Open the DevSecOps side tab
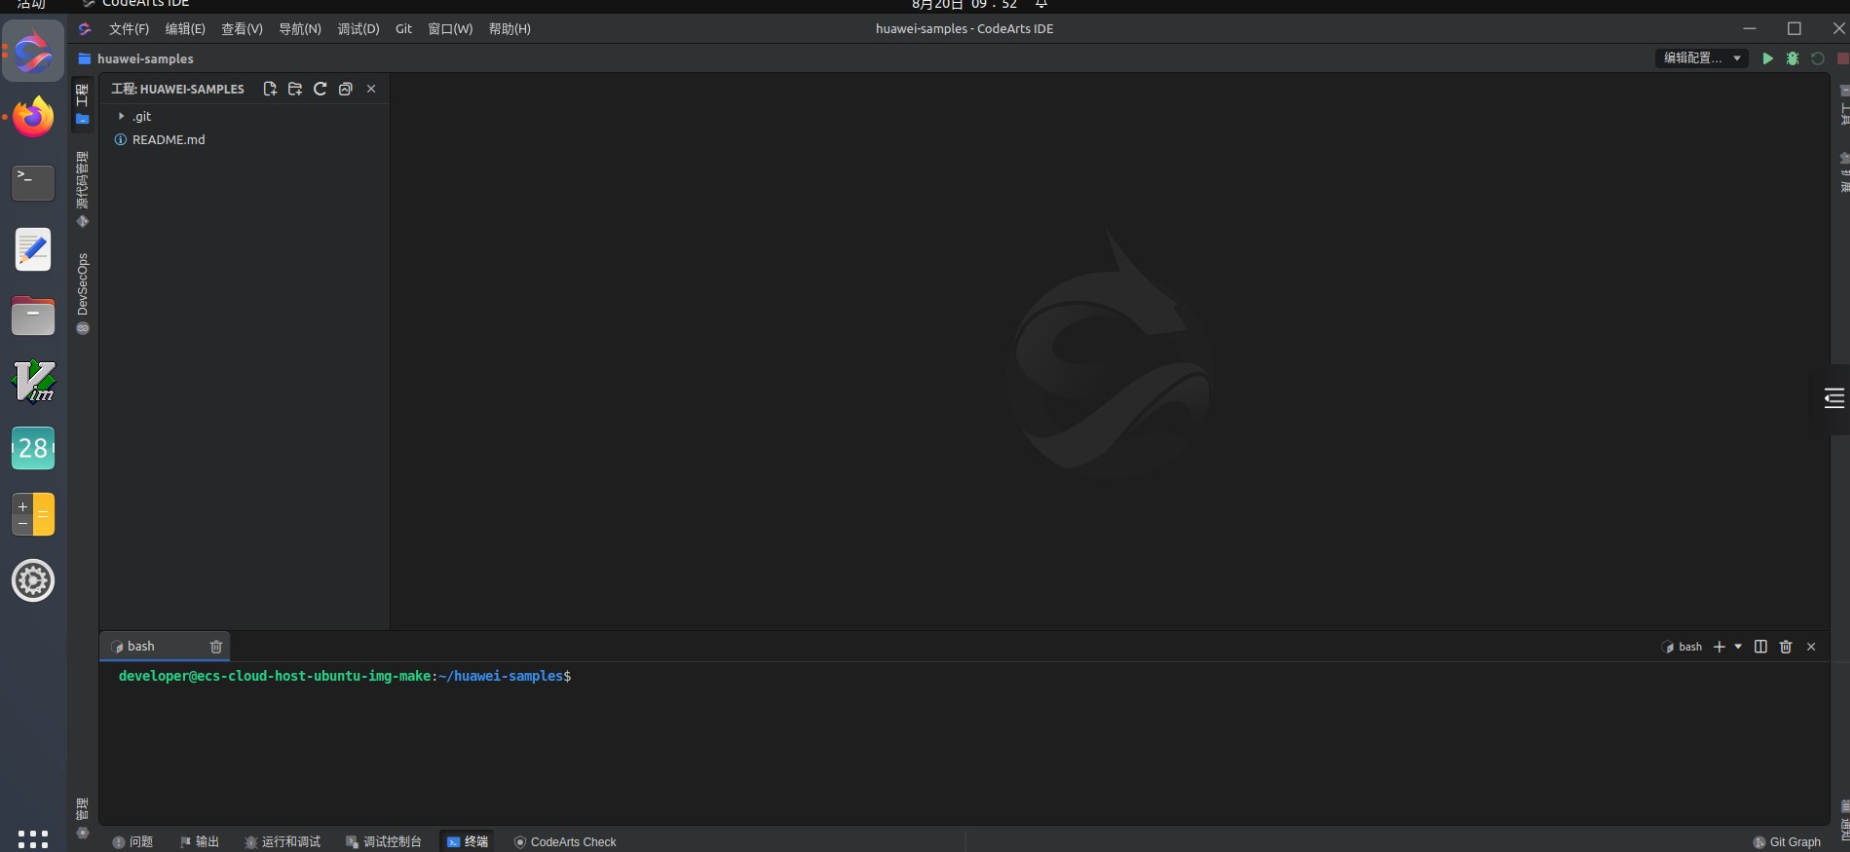This screenshot has width=1850, height=852. [82, 293]
